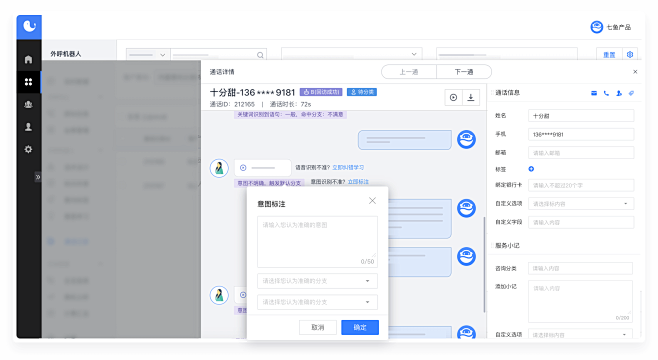Image resolution: width=658 pixels, height=360 pixels.
Task: Go to previous call 上一通
Action: point(409,72)
